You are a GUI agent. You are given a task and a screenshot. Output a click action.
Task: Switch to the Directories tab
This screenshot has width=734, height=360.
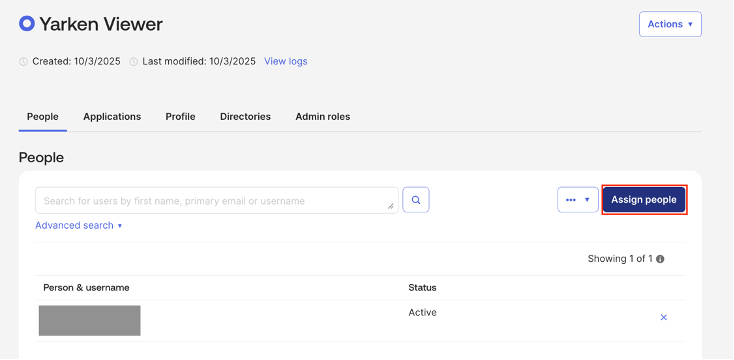[x=245, y=117]
